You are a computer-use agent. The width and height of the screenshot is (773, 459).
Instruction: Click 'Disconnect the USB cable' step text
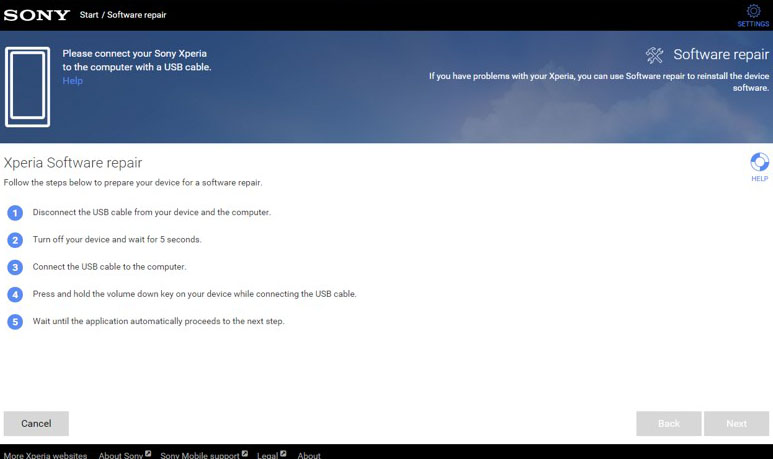[x=152, y=212]
